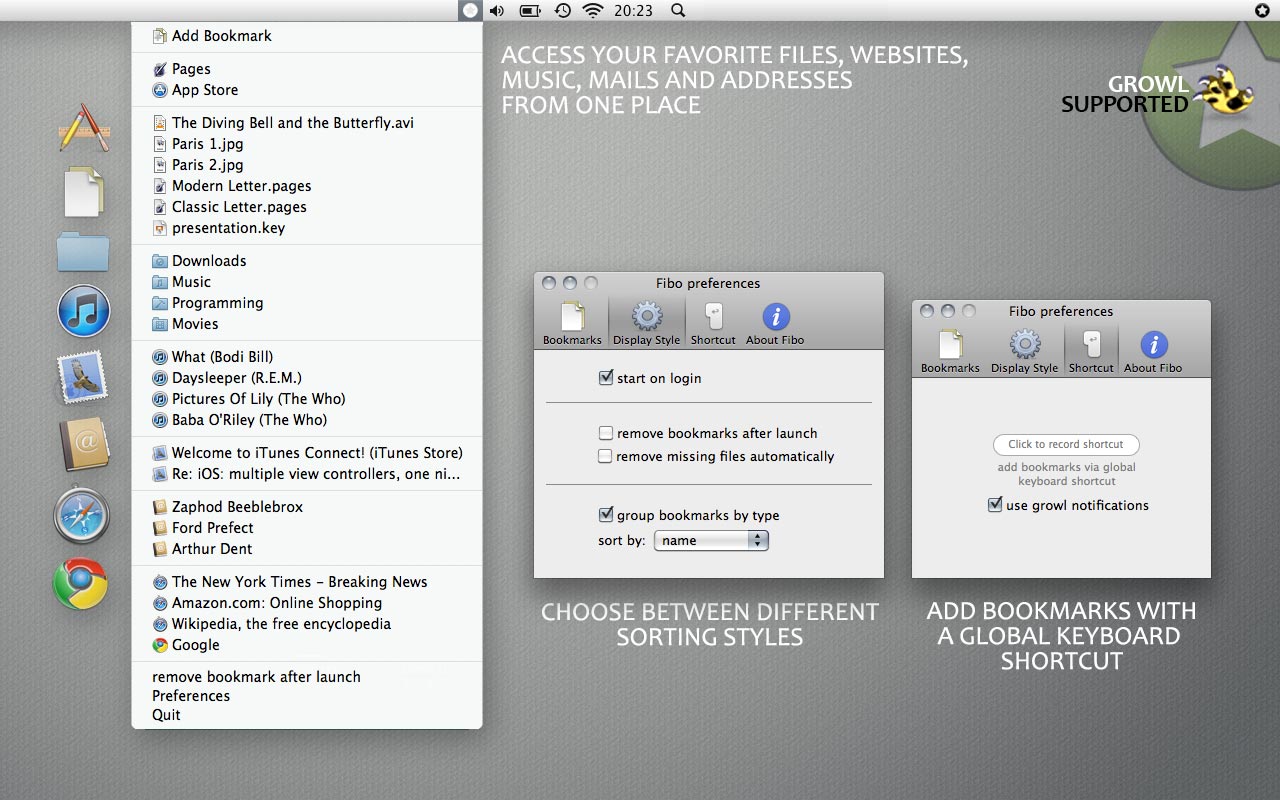Image resolution: width=1280 pixels, height=800 pixels.
Task: Check the battery status icon
Action: [531, 11]
